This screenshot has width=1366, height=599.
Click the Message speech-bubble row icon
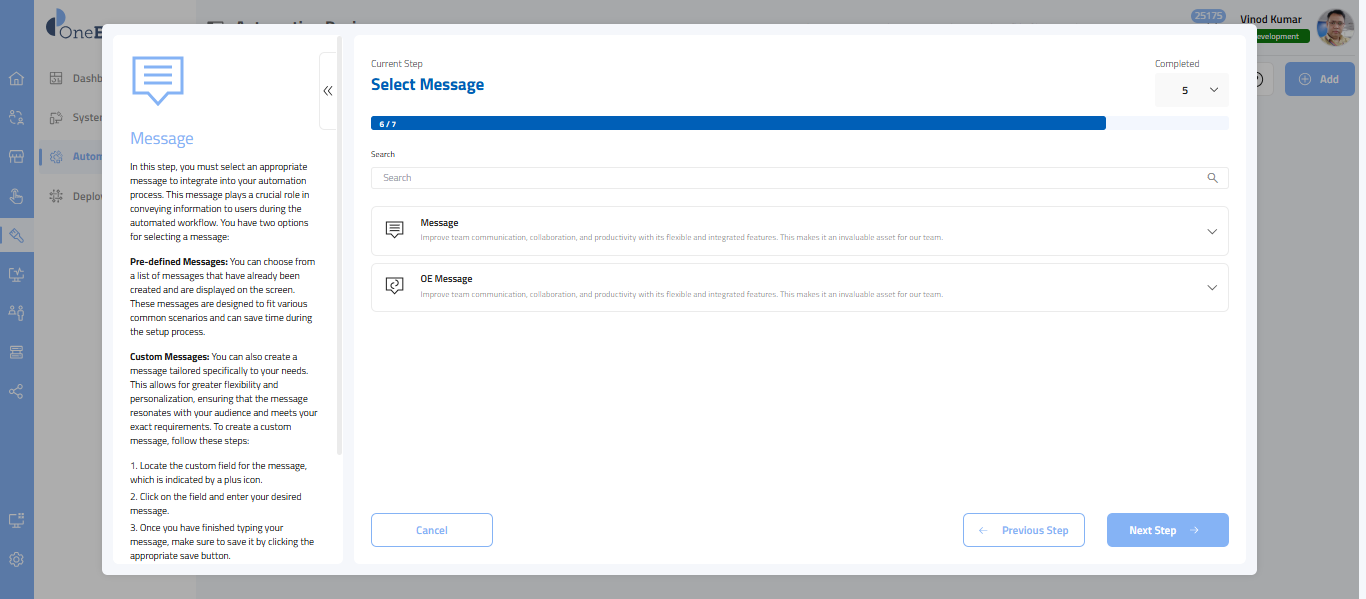click(x=394, y=230)
